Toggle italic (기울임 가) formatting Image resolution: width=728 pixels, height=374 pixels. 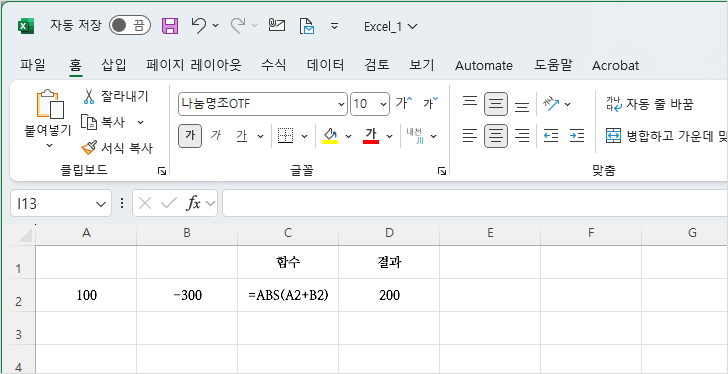(215, 136)
